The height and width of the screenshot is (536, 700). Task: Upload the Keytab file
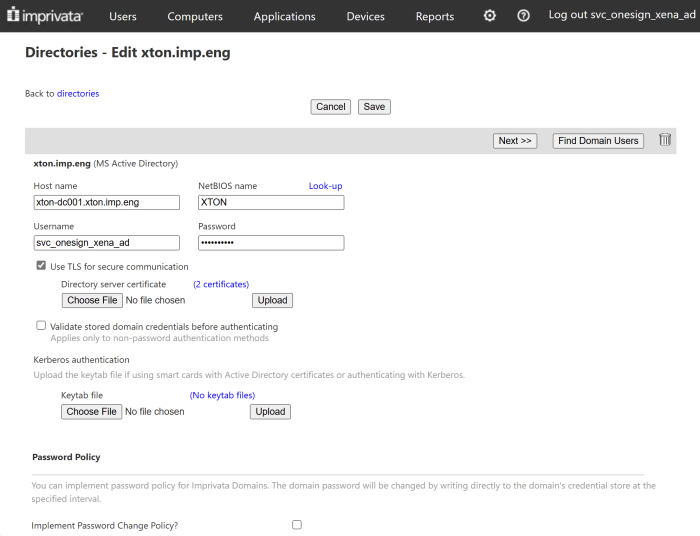coord(270,411)
